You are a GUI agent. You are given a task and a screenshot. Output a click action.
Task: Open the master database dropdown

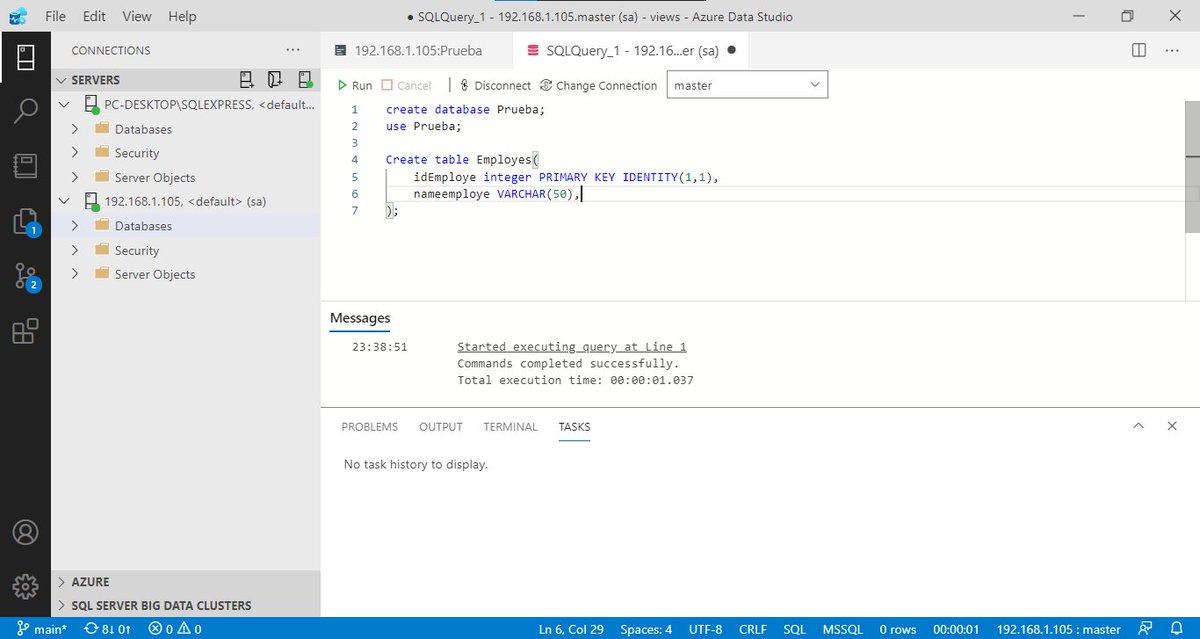(747, 86)
